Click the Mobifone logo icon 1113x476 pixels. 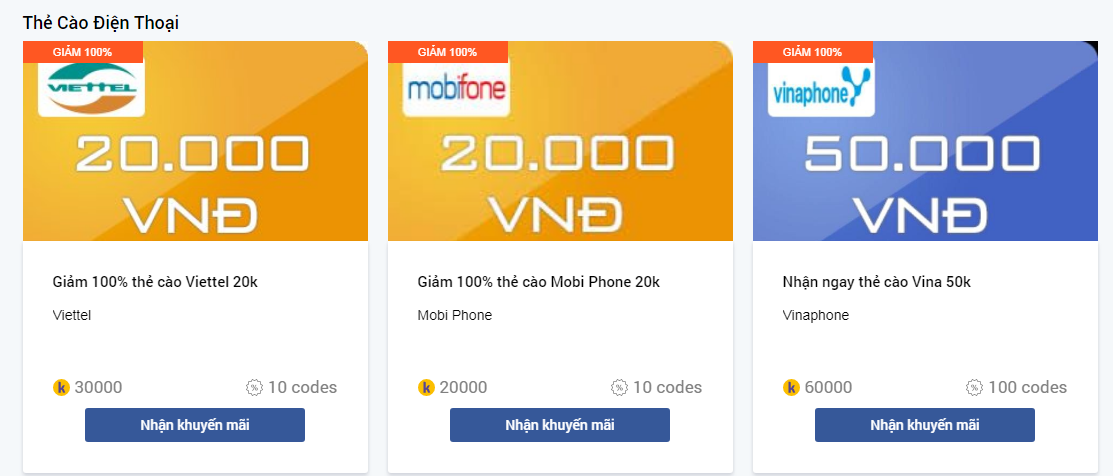(456, 90)
